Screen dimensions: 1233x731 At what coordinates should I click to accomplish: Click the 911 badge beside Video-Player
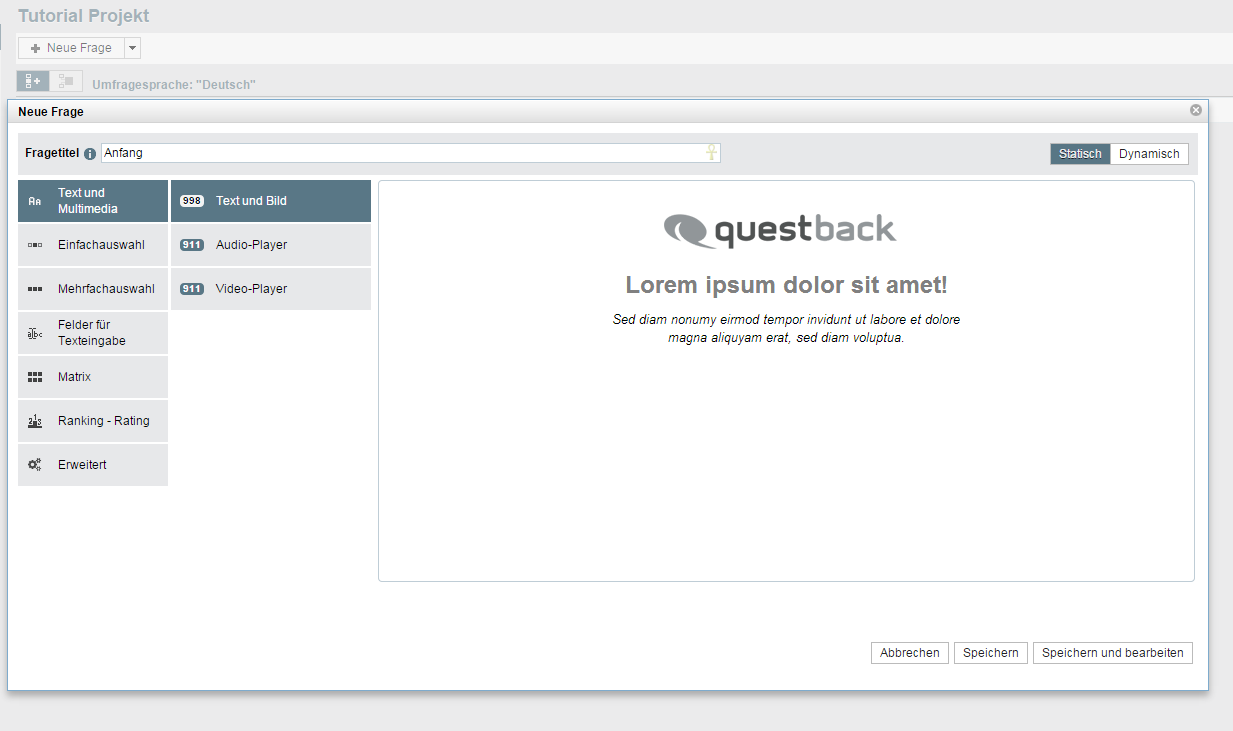point(192,289)
